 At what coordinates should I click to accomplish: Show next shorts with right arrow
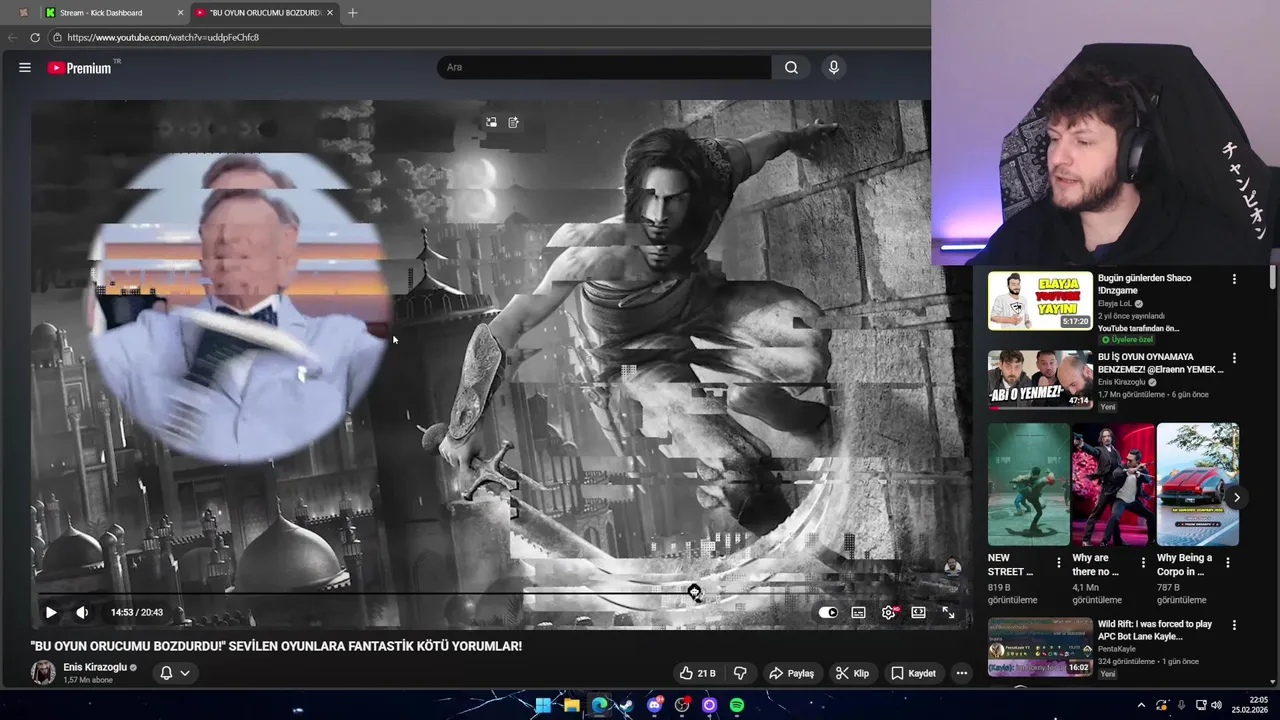pos(1237,497)
